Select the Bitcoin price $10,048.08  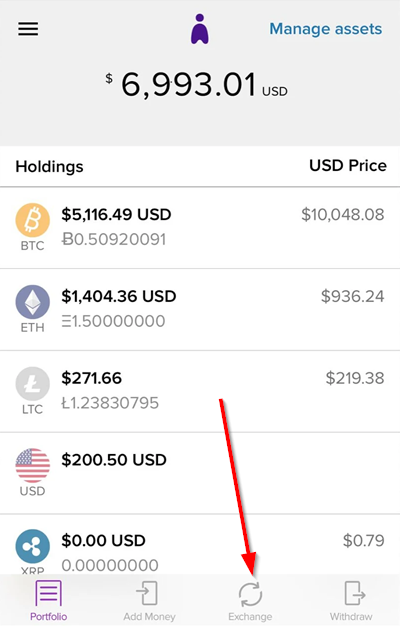[343, 215]
